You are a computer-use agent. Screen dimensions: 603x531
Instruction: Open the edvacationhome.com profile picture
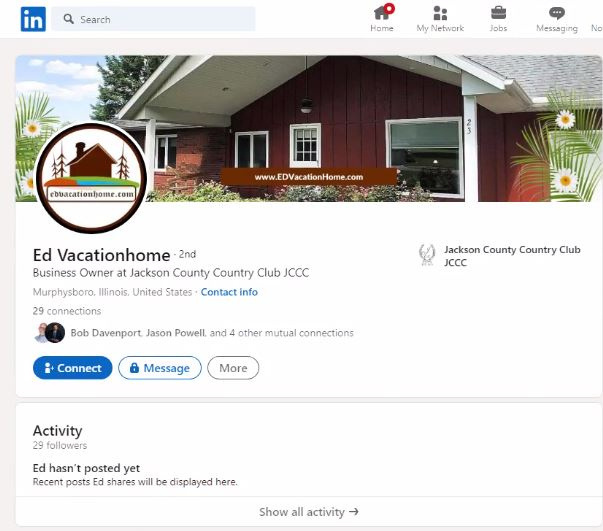pos(92,178)
